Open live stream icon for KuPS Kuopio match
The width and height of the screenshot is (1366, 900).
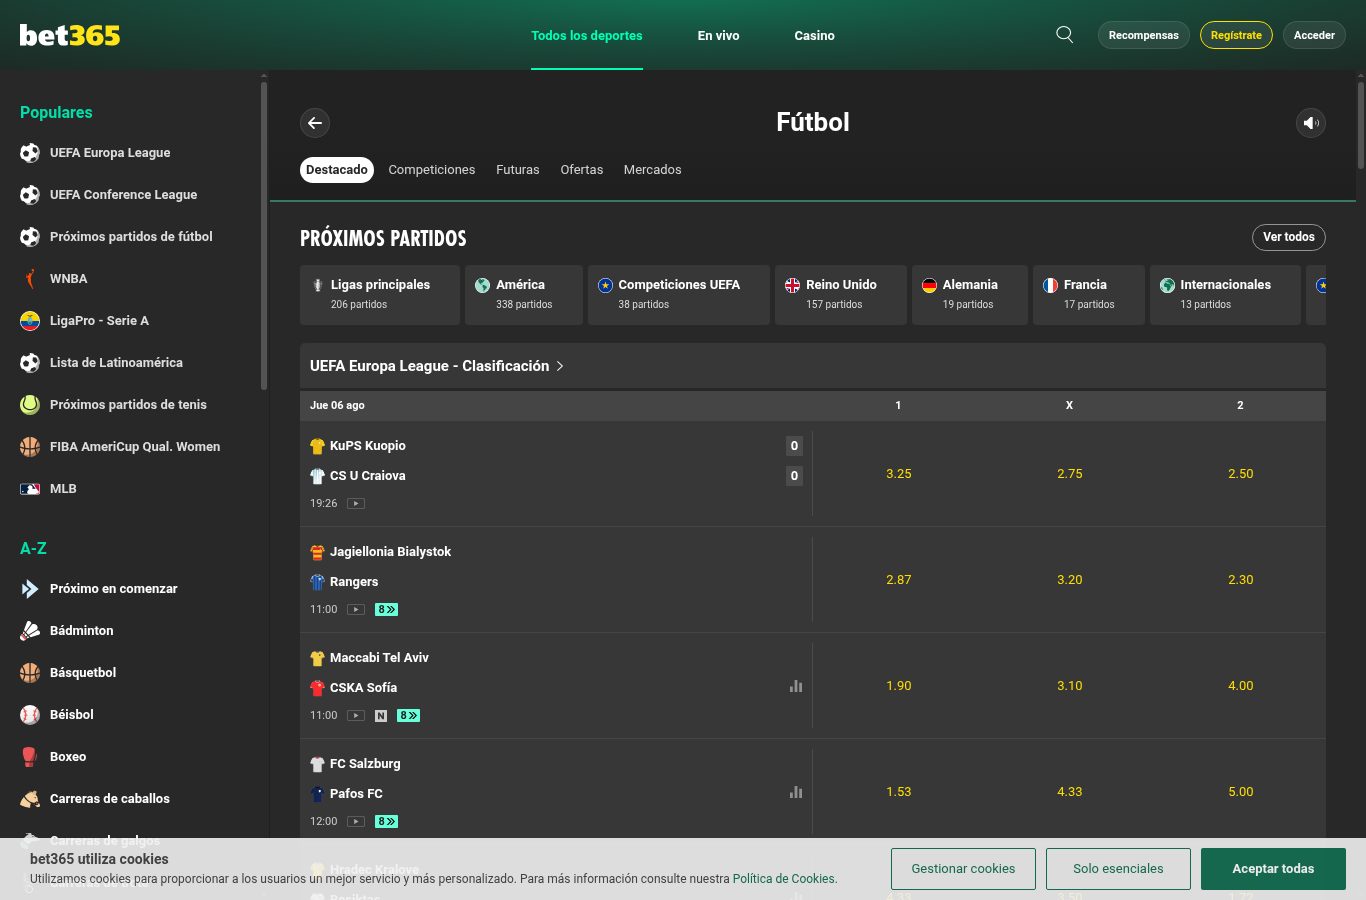point(356,504)
